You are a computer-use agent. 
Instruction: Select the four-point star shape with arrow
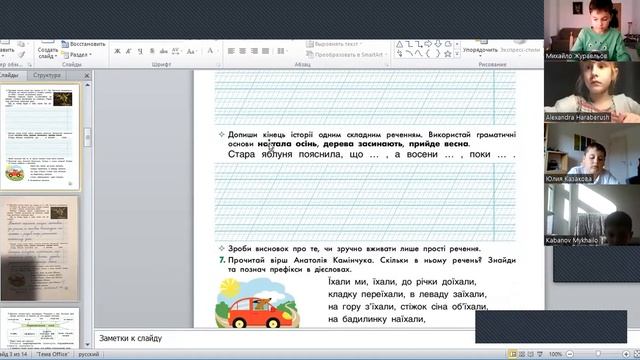pyautogui.click(x=400, y=53)
